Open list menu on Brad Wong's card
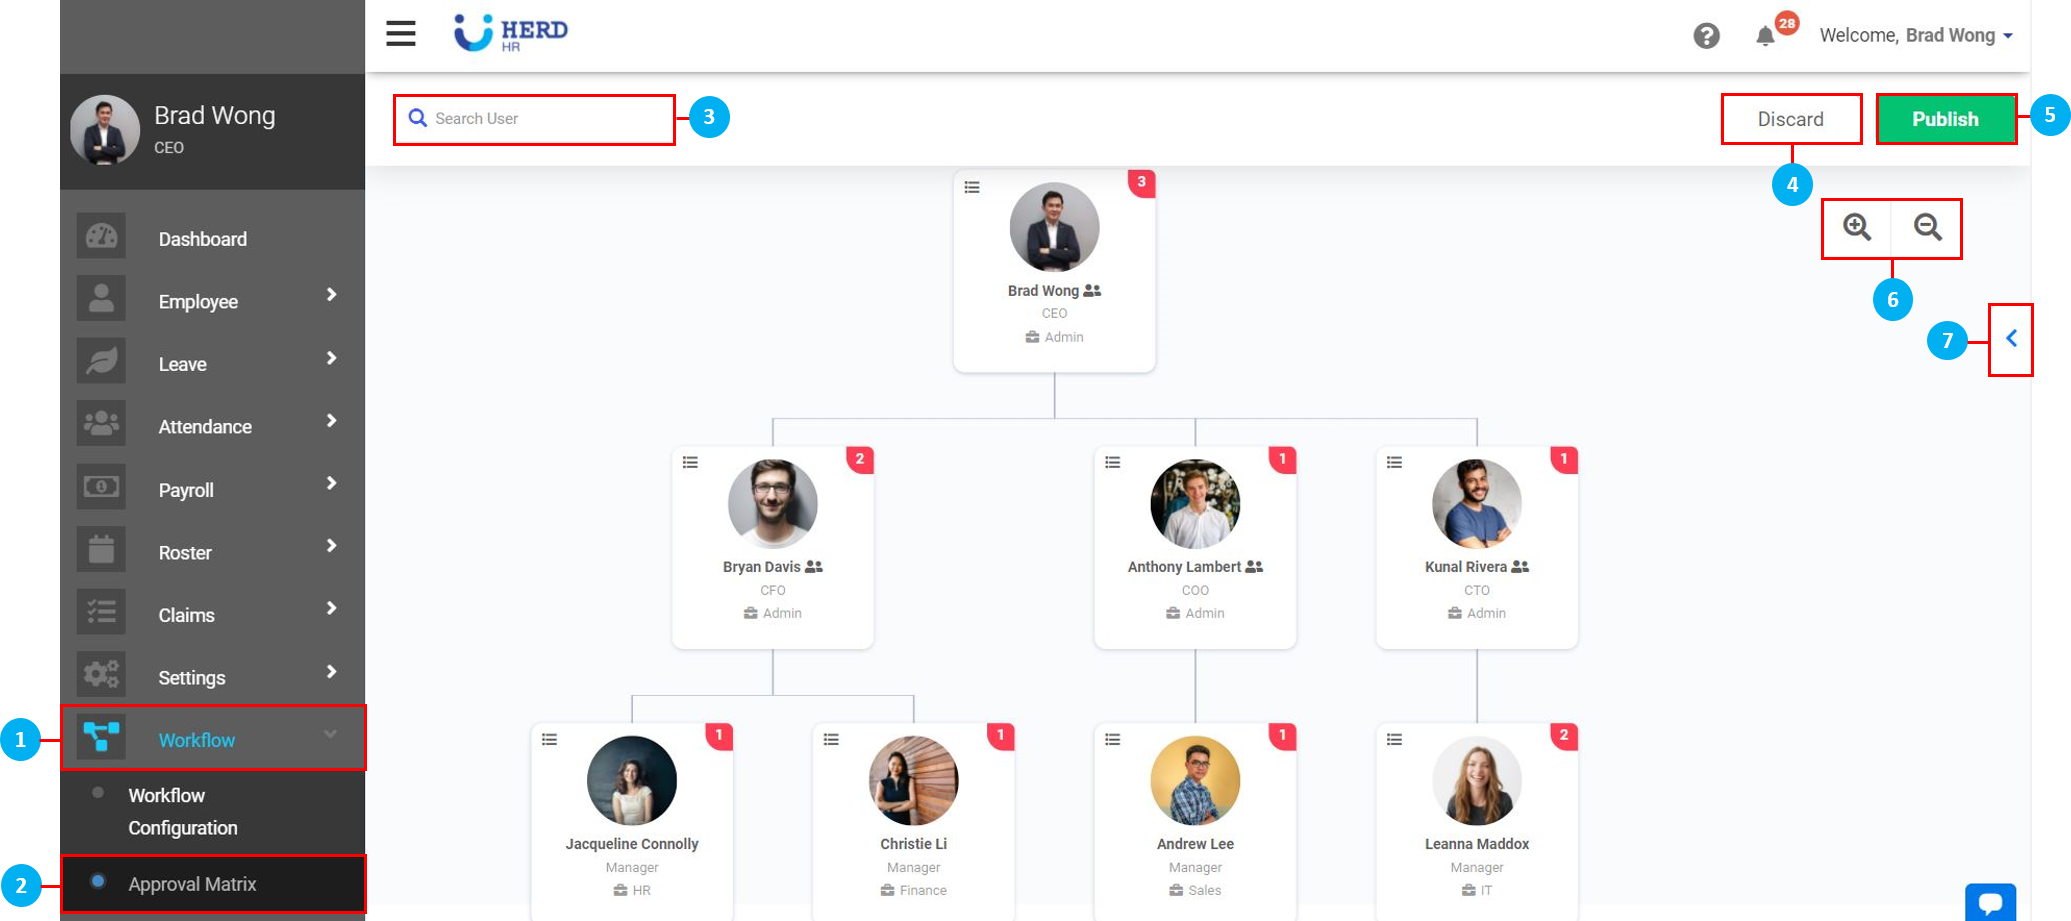The height and width of the screenshot is (921, 2071). point(972,187)
